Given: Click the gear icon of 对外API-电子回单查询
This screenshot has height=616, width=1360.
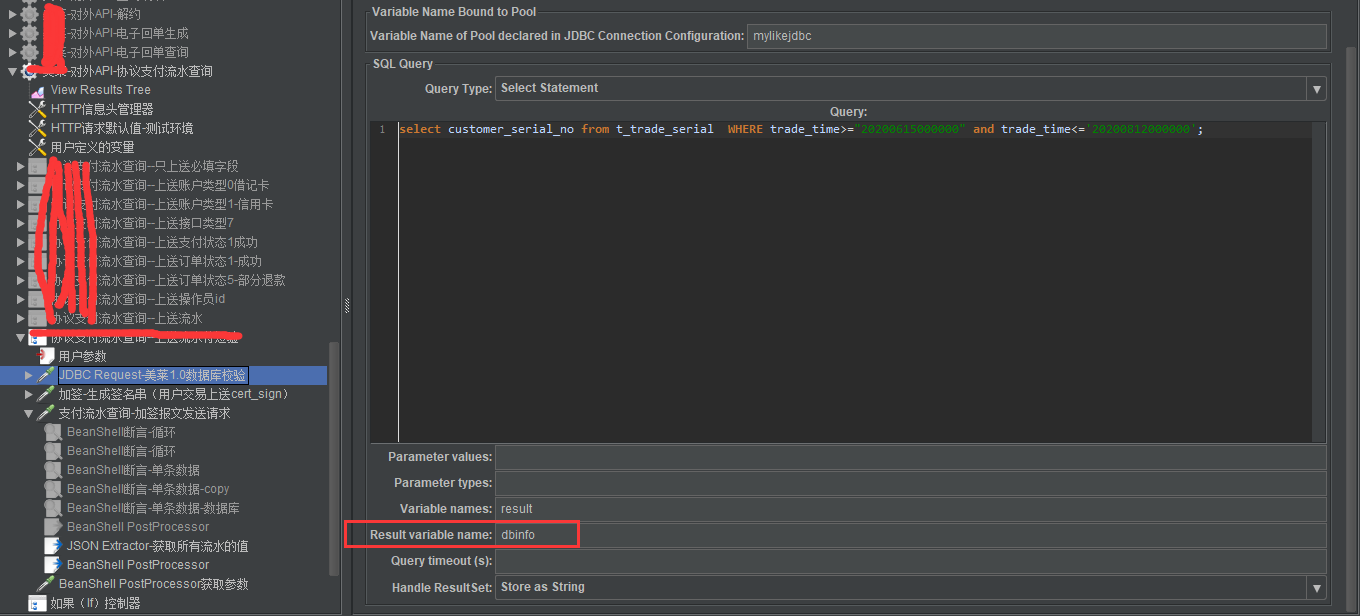Looking at the screenshot, I should point(30,52).
